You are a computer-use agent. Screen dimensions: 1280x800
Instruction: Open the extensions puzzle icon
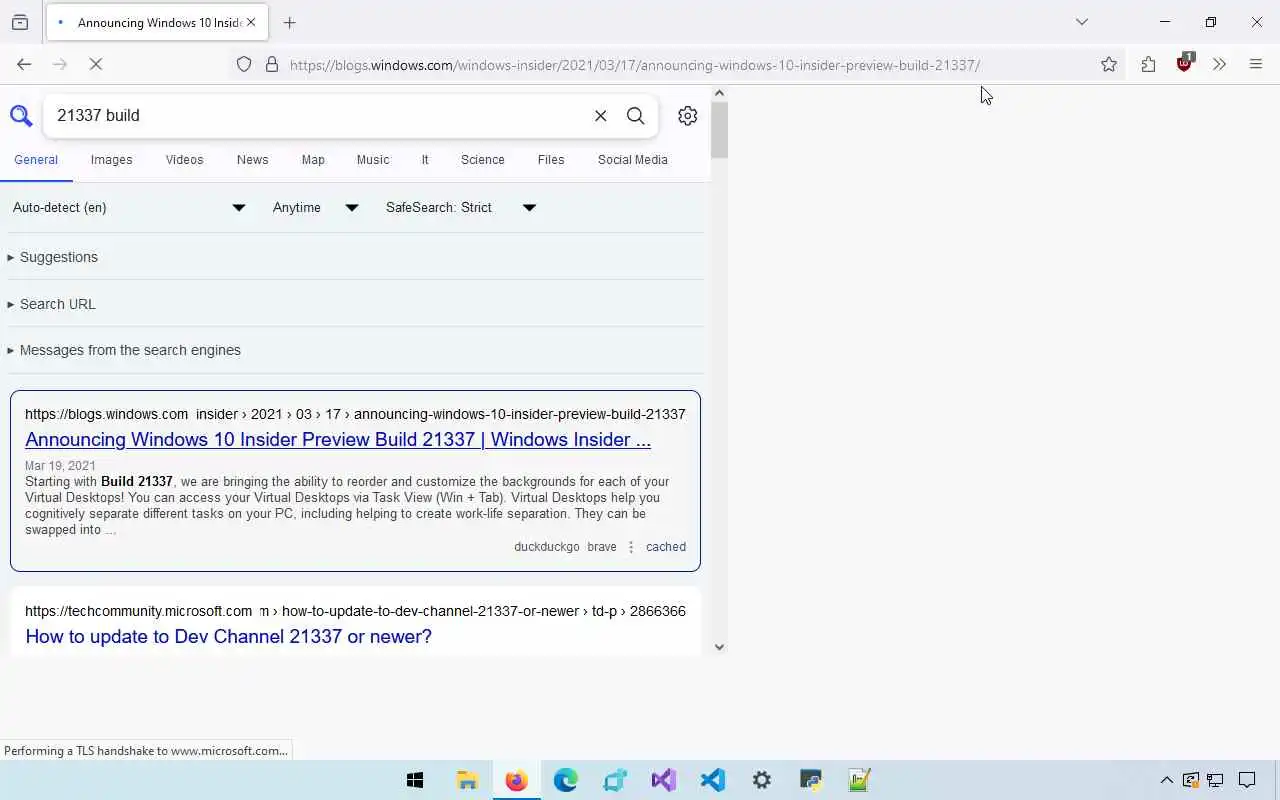[x=1148, y=64]
